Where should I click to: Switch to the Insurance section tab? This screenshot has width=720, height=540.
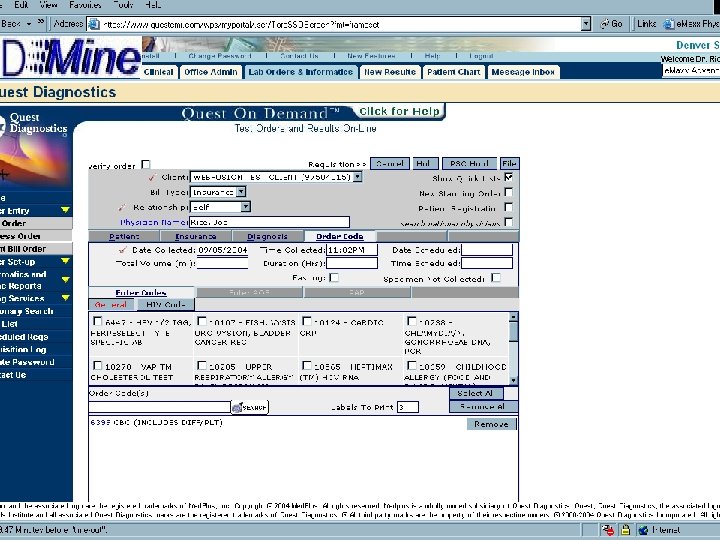[x=196, y=236]
